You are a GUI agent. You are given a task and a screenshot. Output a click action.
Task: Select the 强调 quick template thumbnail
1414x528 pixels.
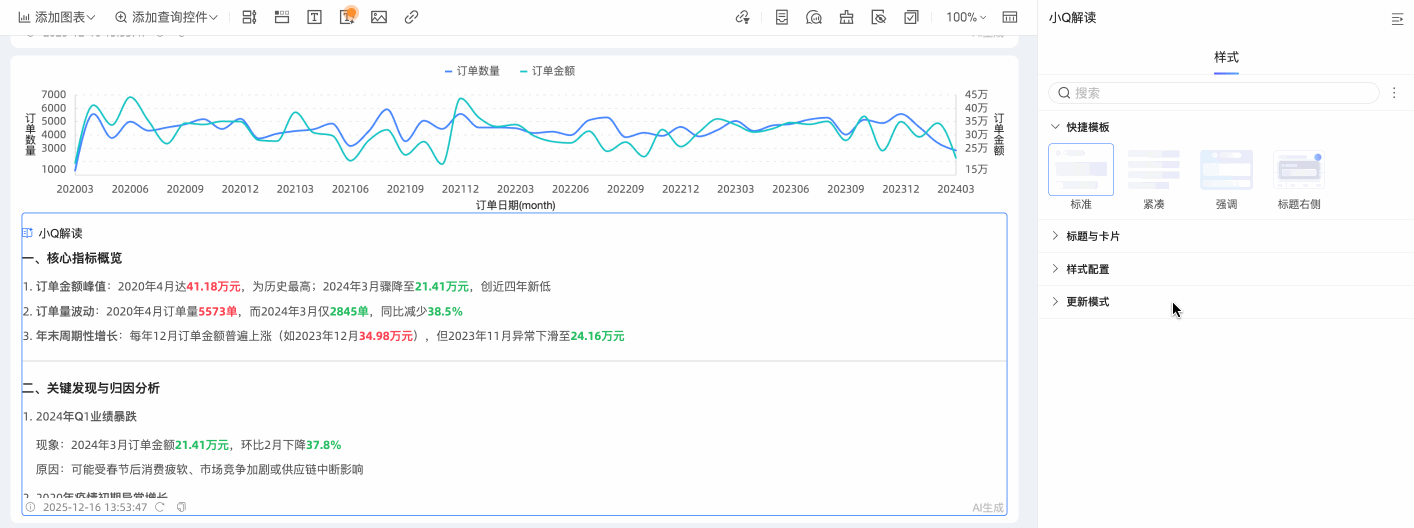[1226, 169]
